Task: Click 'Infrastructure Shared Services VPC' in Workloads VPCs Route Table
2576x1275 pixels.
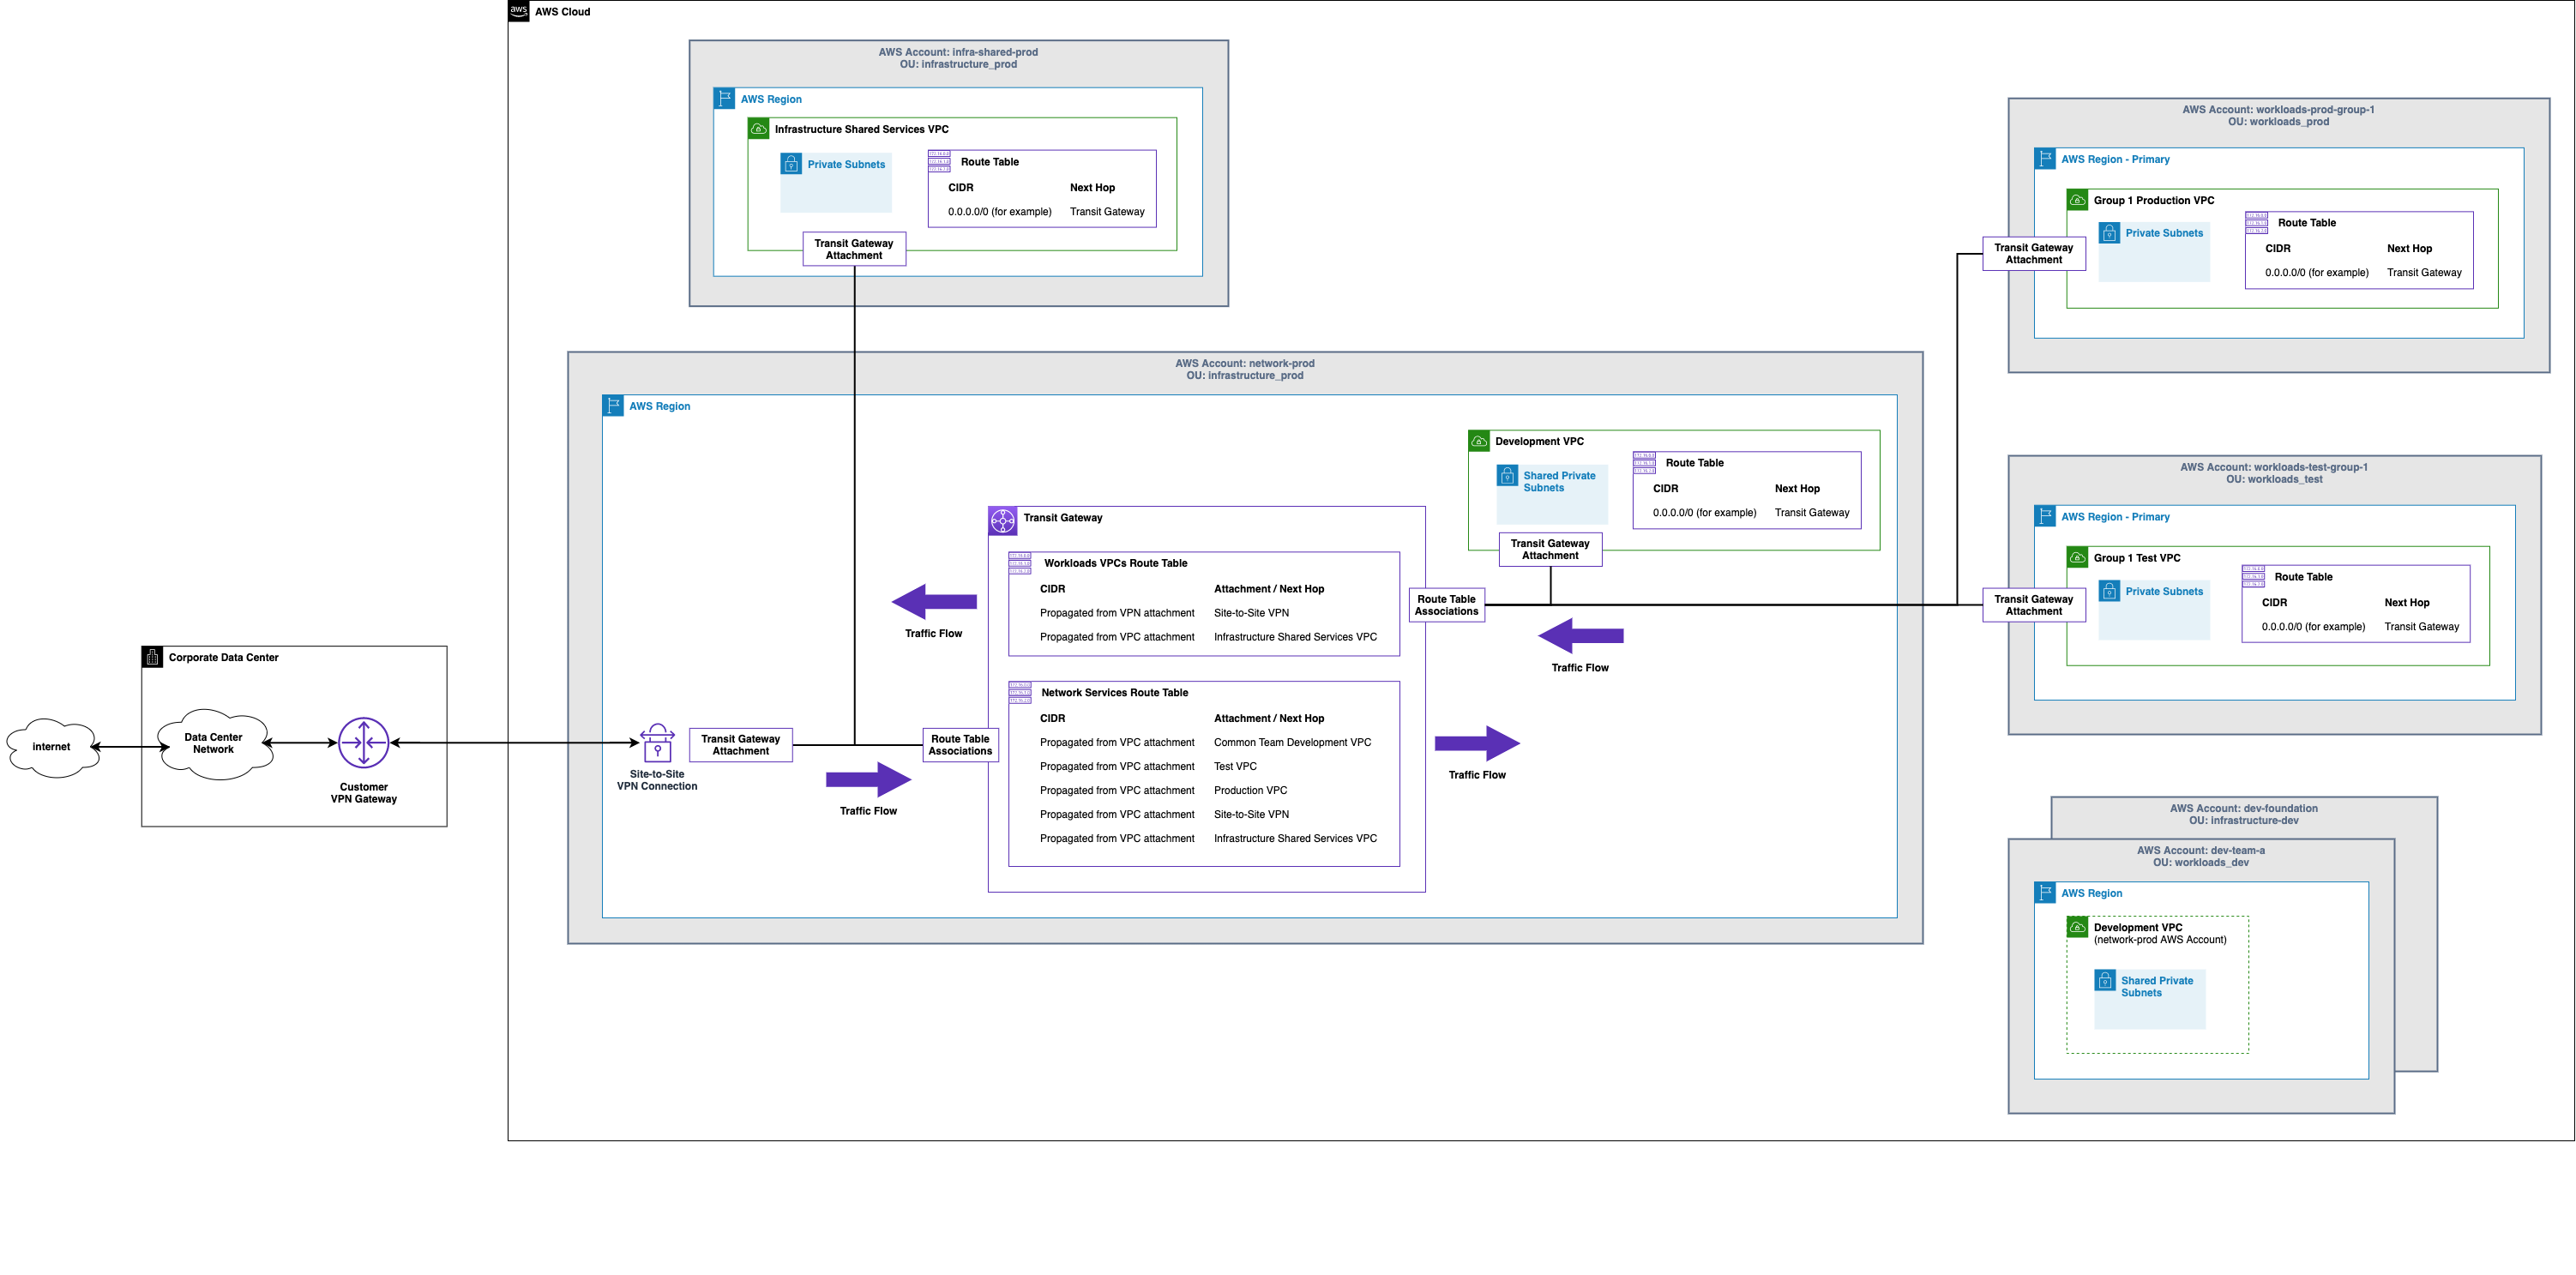Action: [x=1295, y=637]
